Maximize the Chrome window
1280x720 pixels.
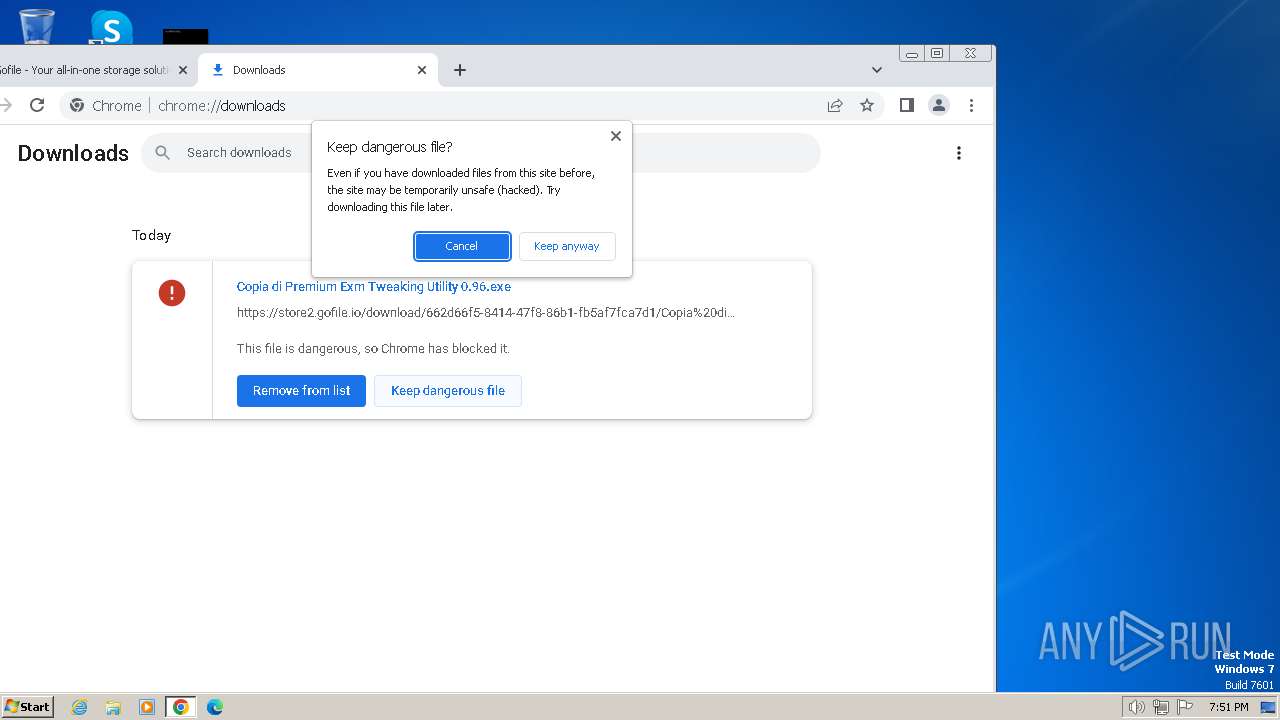tap(937, 54)
